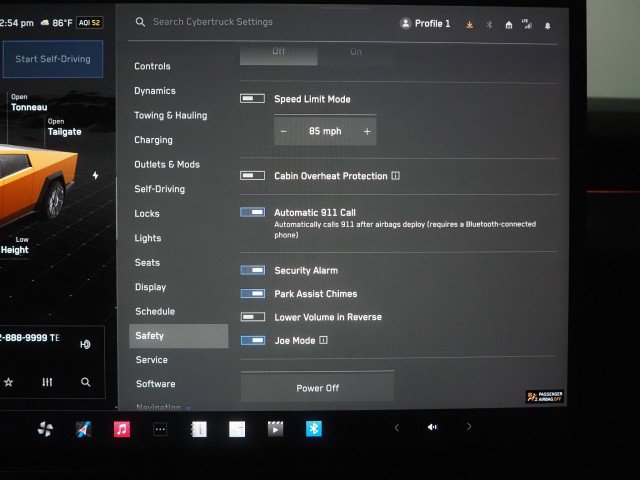Screen dimensions: 640x480
Task: Click the 86°F outside temperature
Action: coord(62,23)
